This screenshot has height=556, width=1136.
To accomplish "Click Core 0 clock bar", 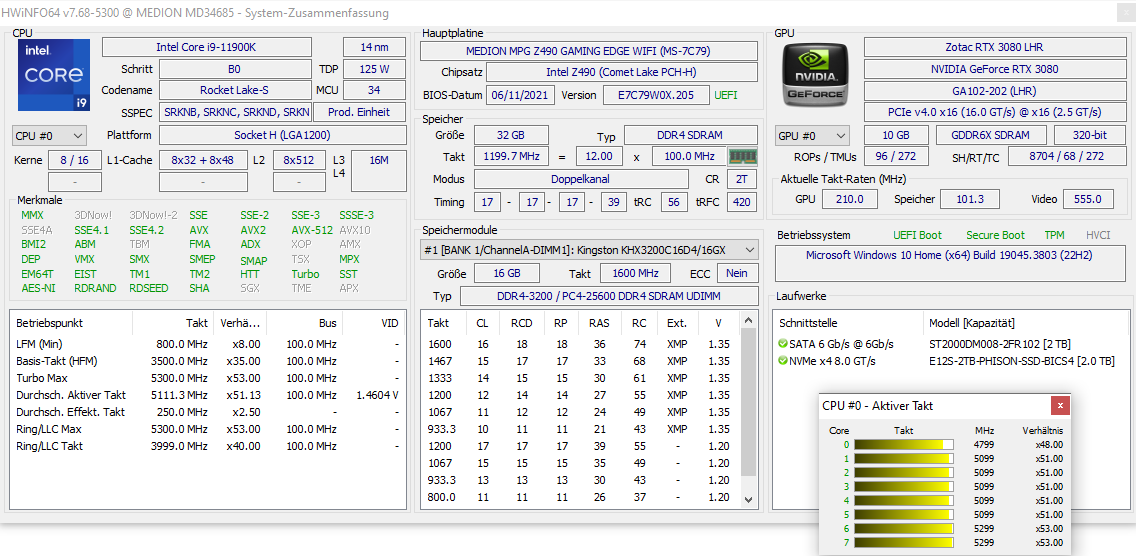I will coord(903,445).
